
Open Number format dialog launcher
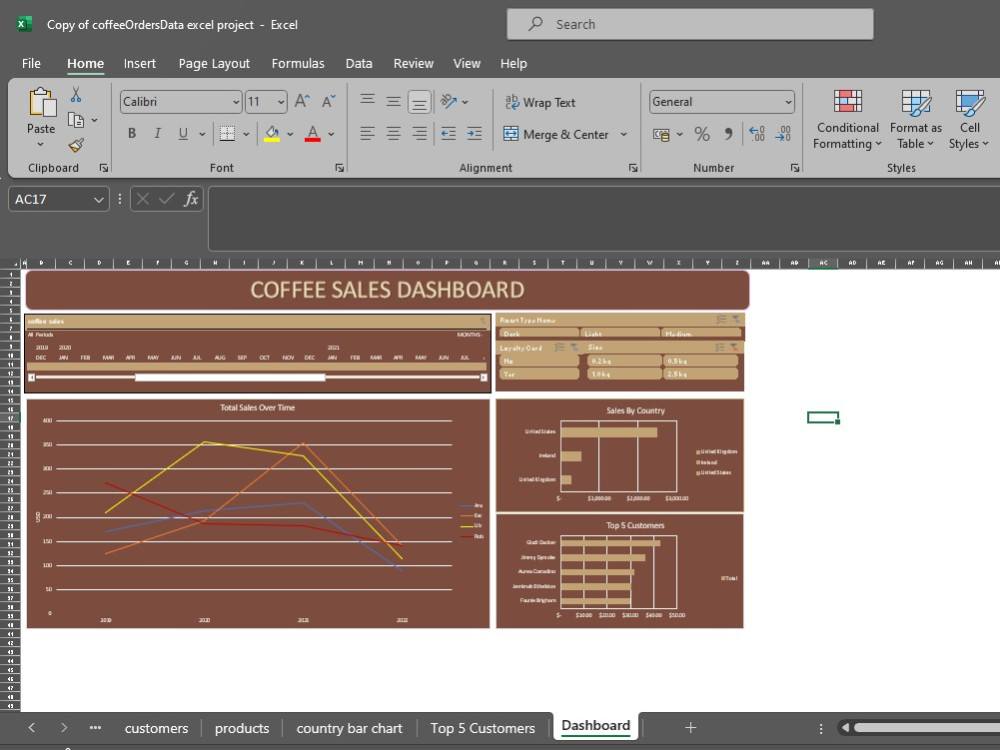(x=795, y=168)
